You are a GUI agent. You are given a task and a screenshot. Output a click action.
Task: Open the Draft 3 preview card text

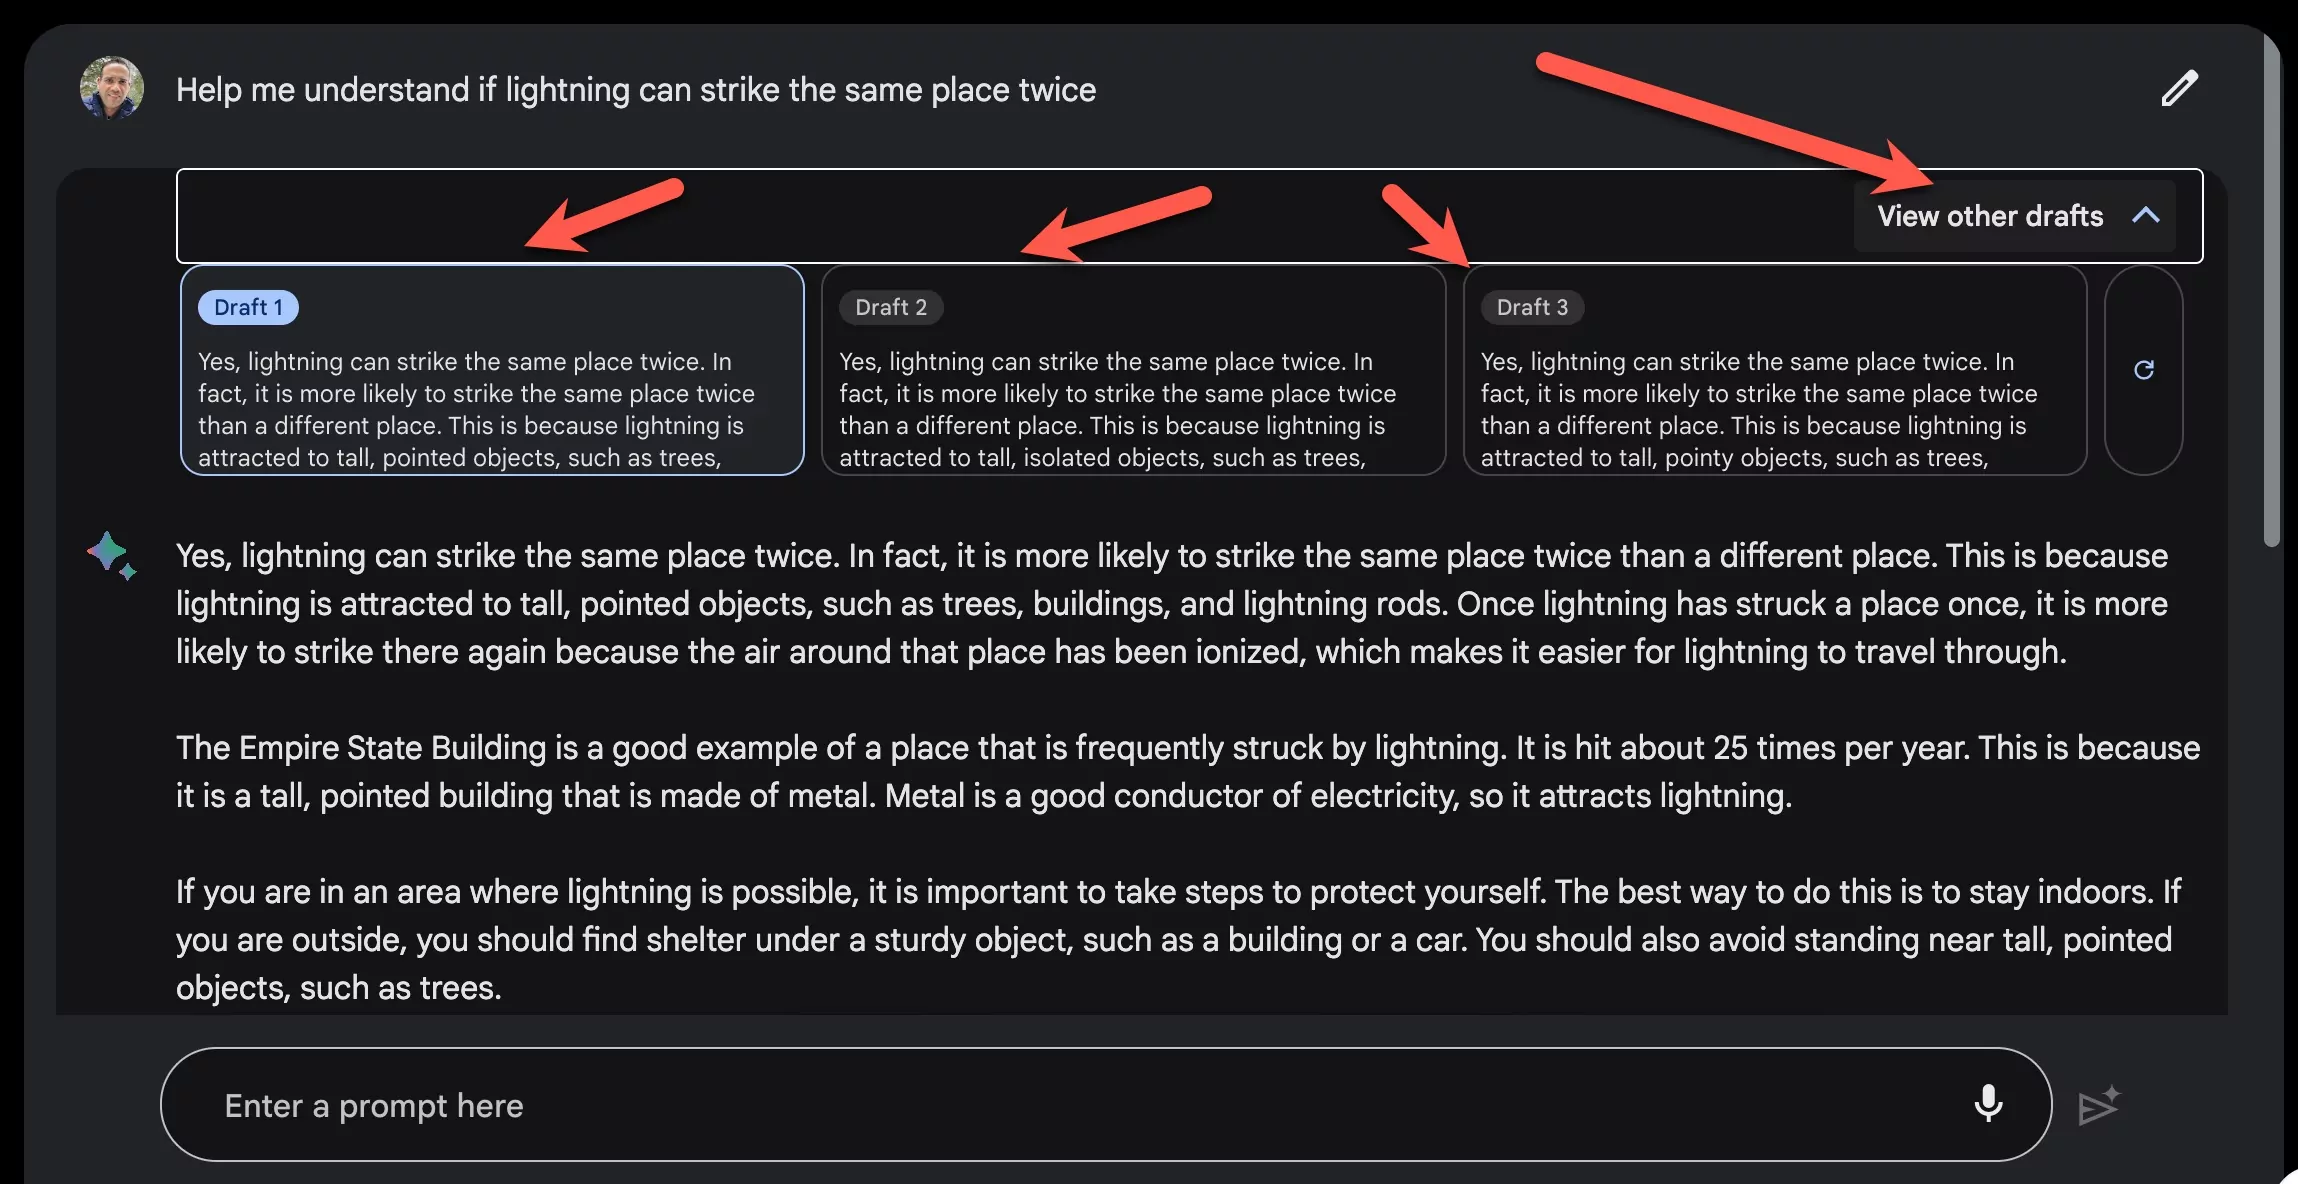pyautogui.click(x=1759, y=409)
